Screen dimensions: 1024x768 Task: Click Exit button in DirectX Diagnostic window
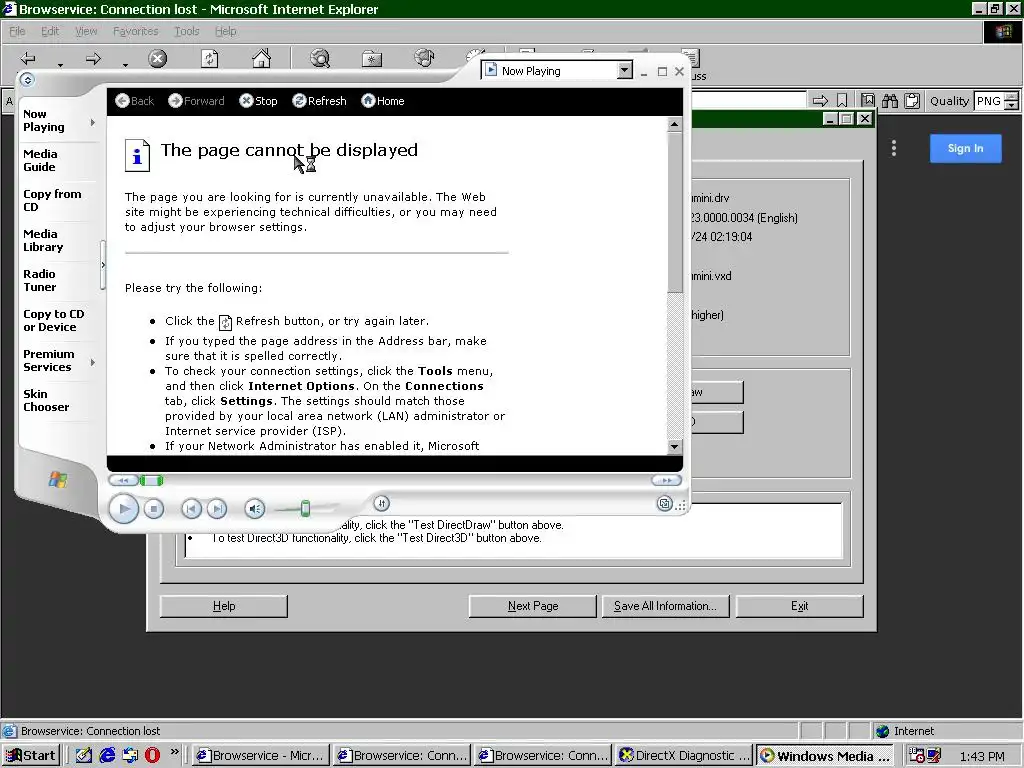(799, 606)
